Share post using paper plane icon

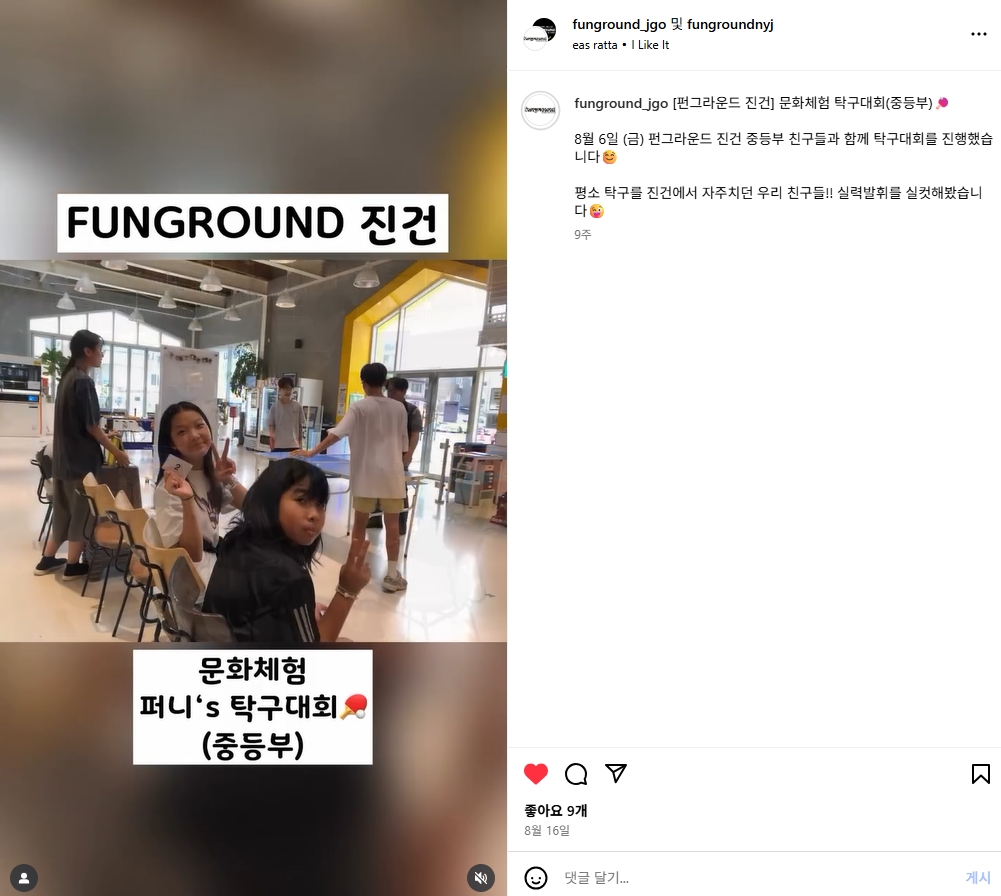[x=616, y=773]
